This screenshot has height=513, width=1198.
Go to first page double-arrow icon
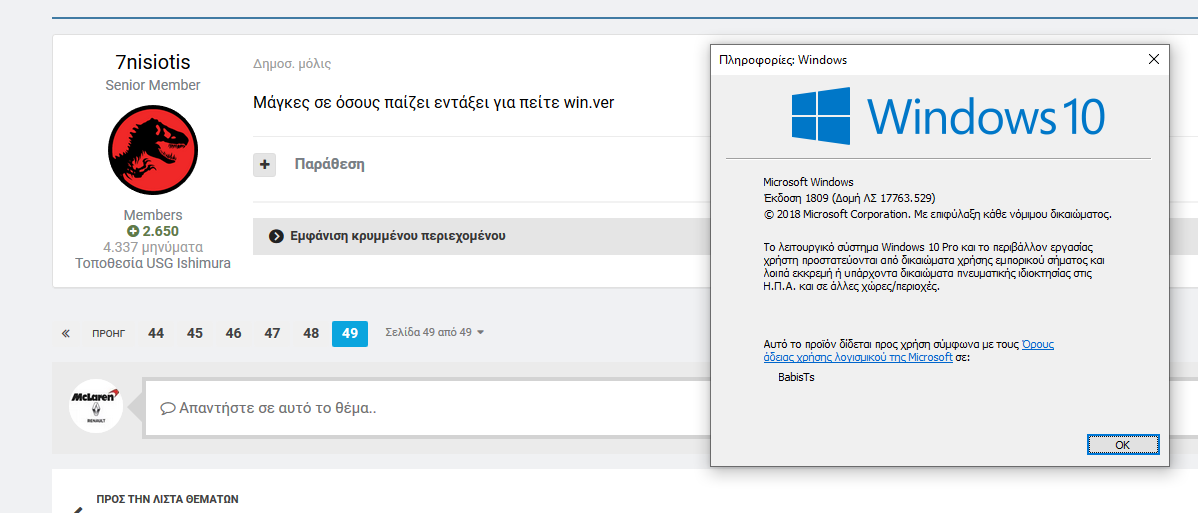[66, 333]
